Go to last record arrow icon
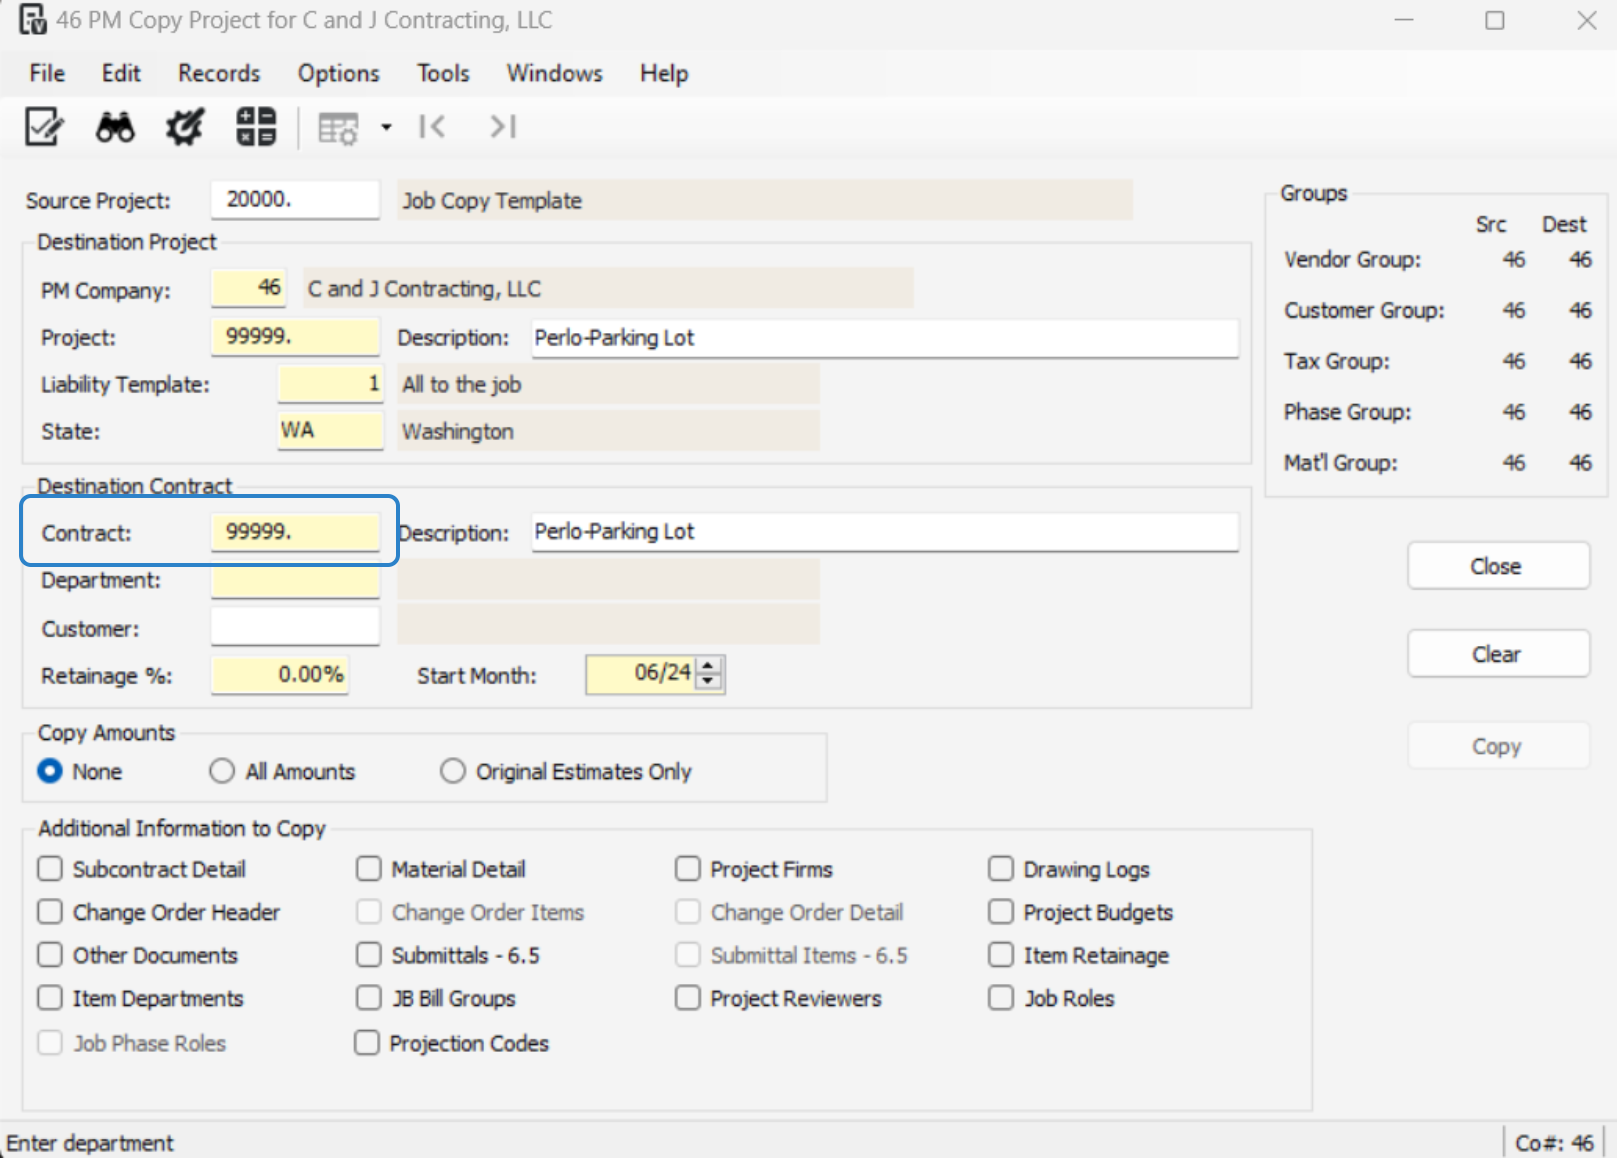The image size is (1617, 1158). pos(503,127)
